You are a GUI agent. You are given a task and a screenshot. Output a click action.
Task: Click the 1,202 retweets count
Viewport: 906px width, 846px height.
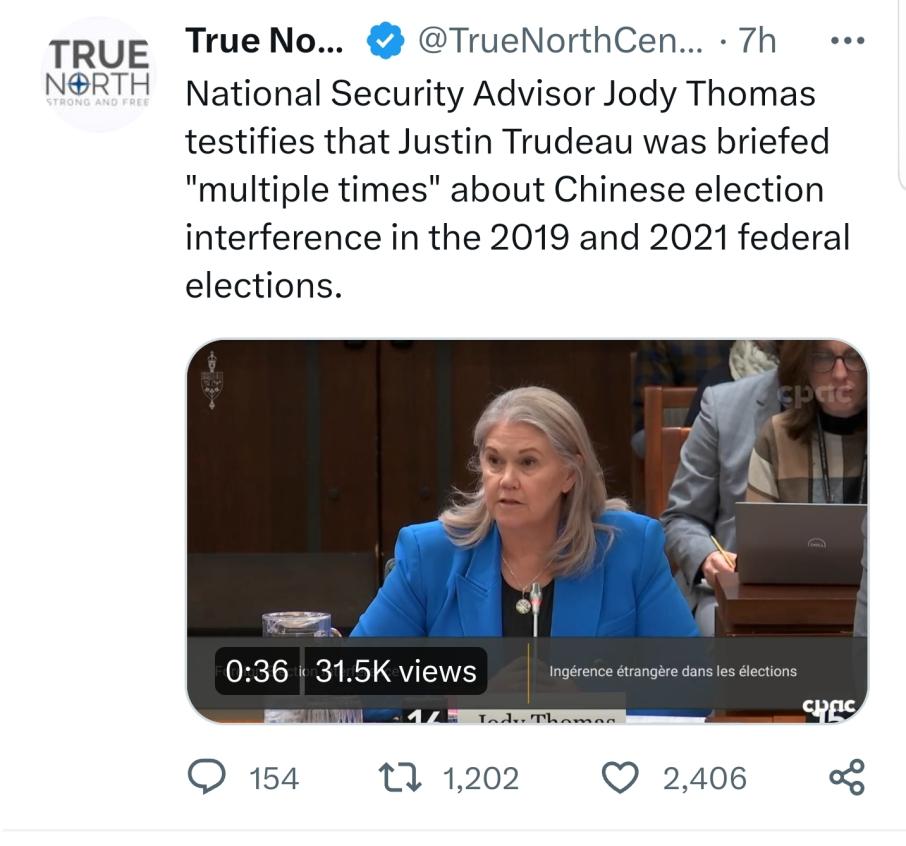[481, 778]
